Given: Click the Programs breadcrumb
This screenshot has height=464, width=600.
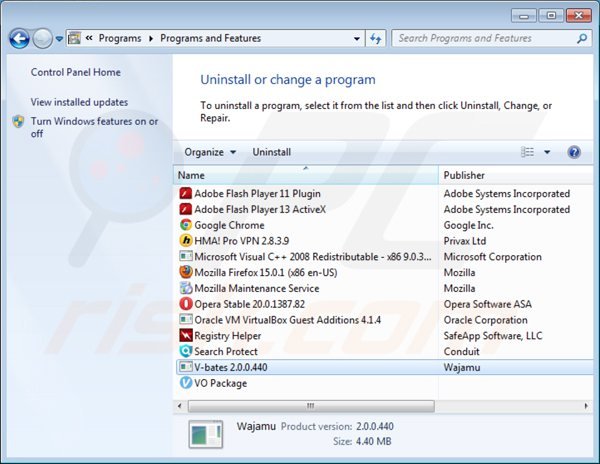Looking at the screenshot, I should click(x=120, y=38).
